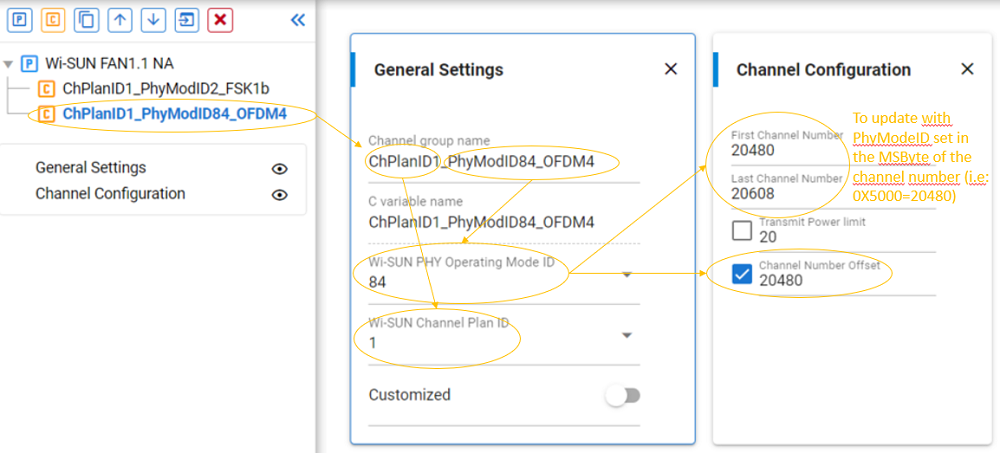This screenshot has height=453, width=1000.
Task: Edit the Transmit Power limit value 20
Action: point(847,237)
